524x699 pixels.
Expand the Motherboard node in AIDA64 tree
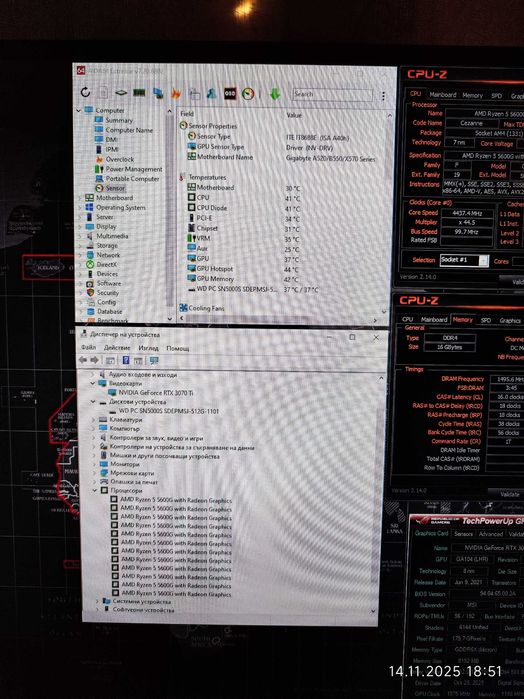[x=80, y=198]
